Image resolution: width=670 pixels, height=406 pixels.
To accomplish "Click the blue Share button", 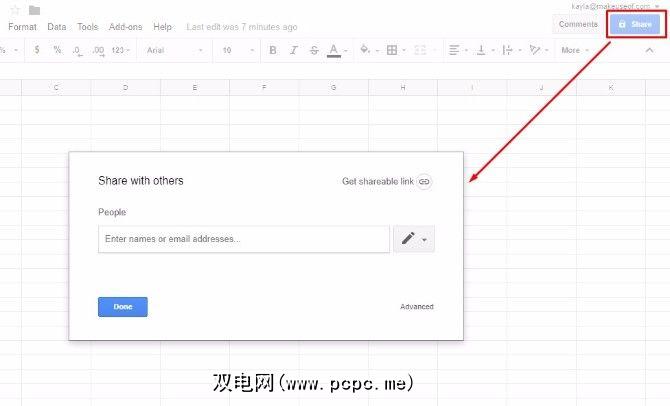I will pos(635,24).
